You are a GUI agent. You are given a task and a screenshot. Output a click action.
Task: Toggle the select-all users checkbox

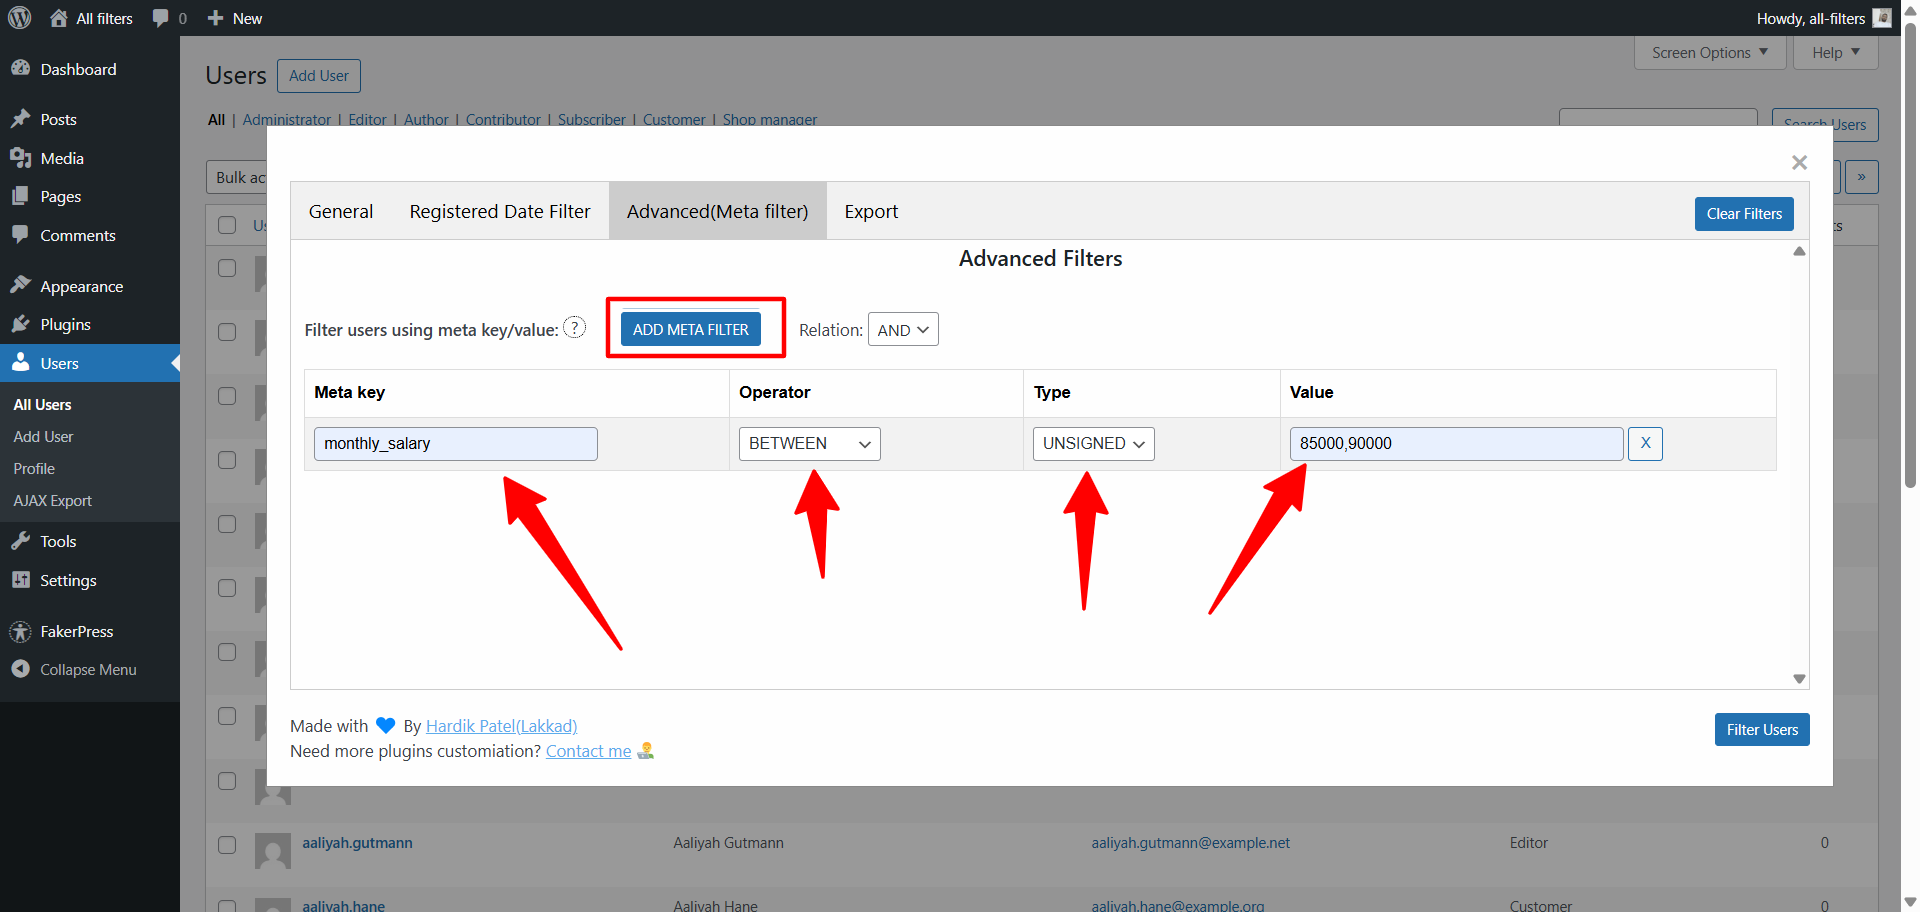coord(227,225)
